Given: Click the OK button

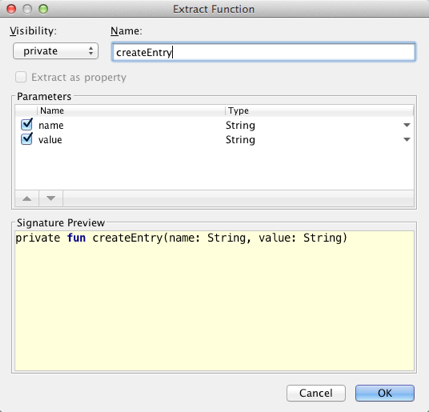Looking at the screenshot, I should [x=385, y=393].
